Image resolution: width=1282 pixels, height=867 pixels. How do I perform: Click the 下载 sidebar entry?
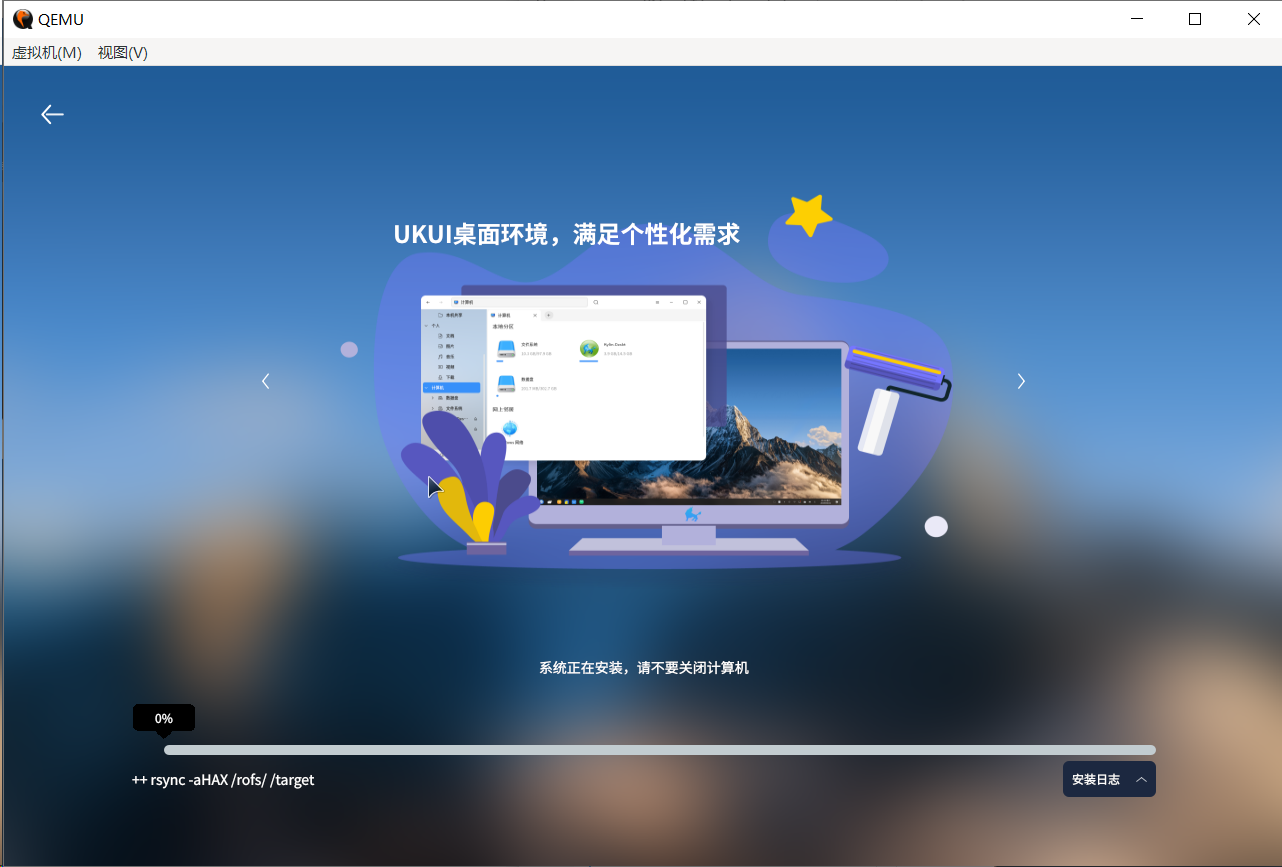coord(448,377)
